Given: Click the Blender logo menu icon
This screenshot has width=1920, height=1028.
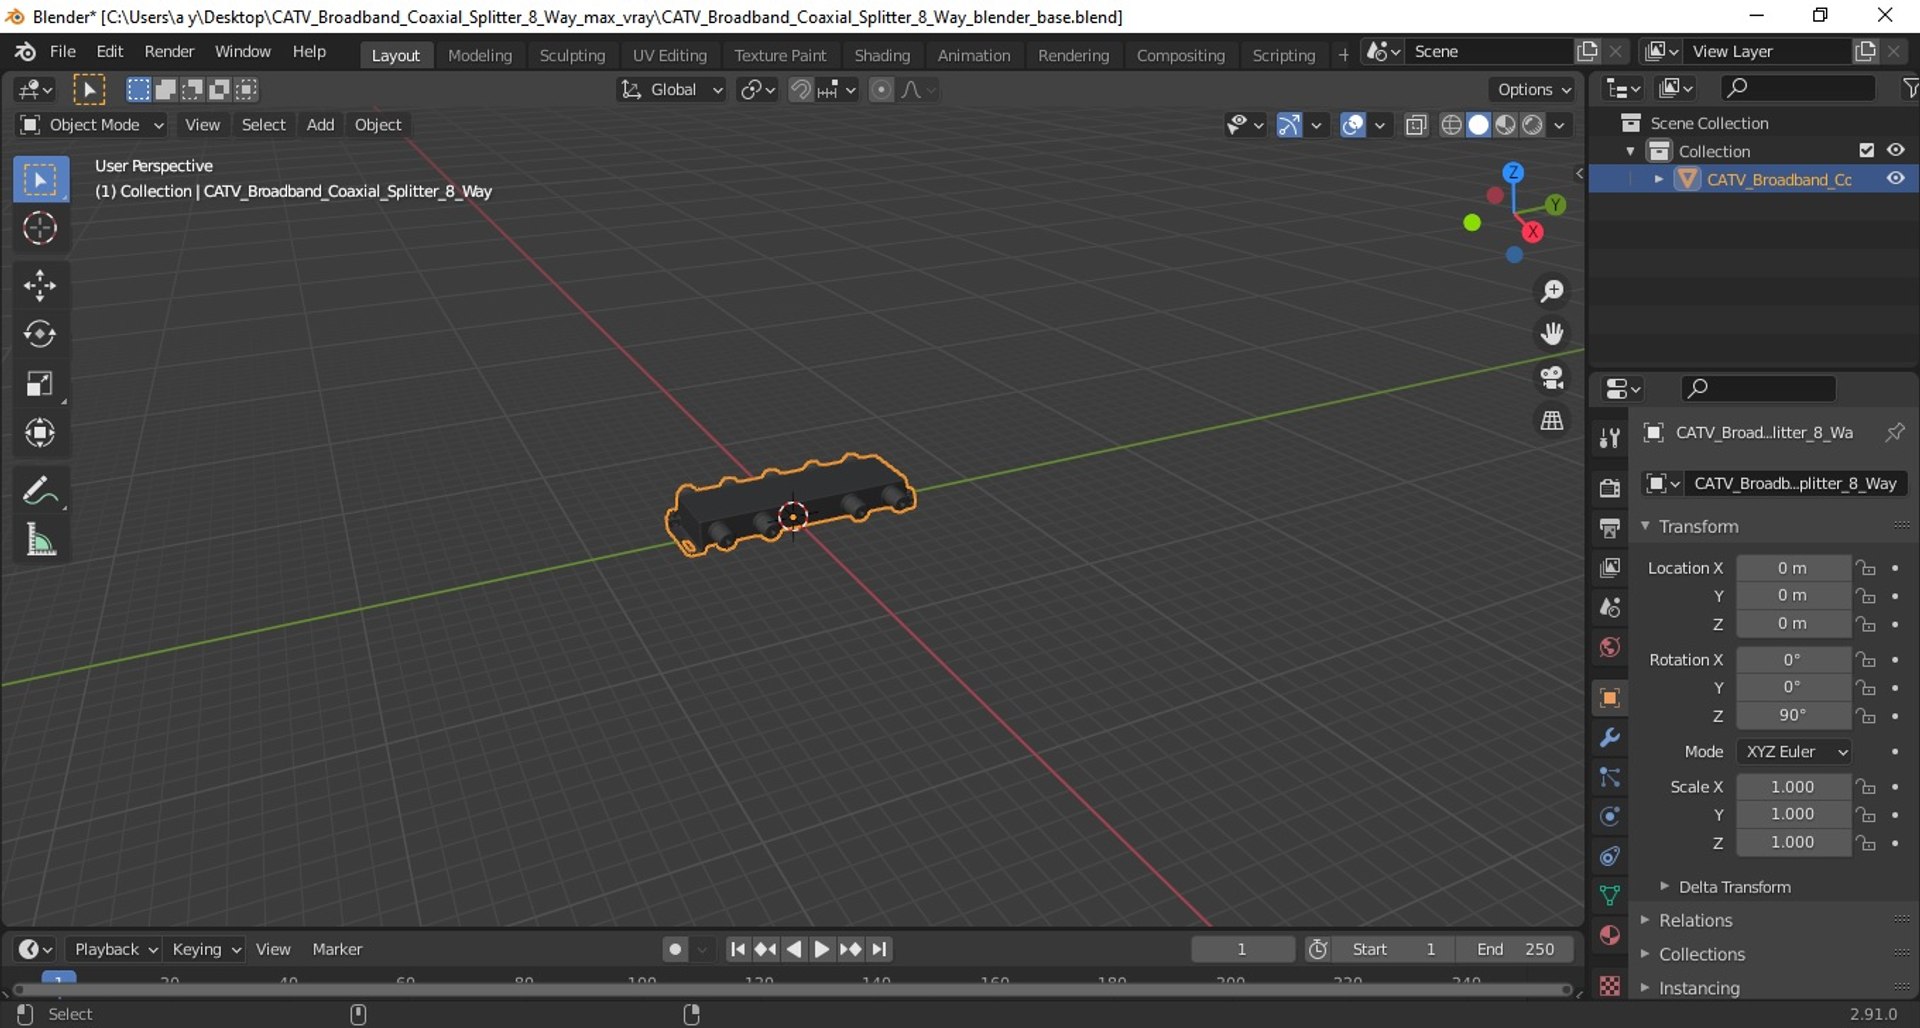Looking at the screenshot, I should pyautogui.click(x=25, y=52).
